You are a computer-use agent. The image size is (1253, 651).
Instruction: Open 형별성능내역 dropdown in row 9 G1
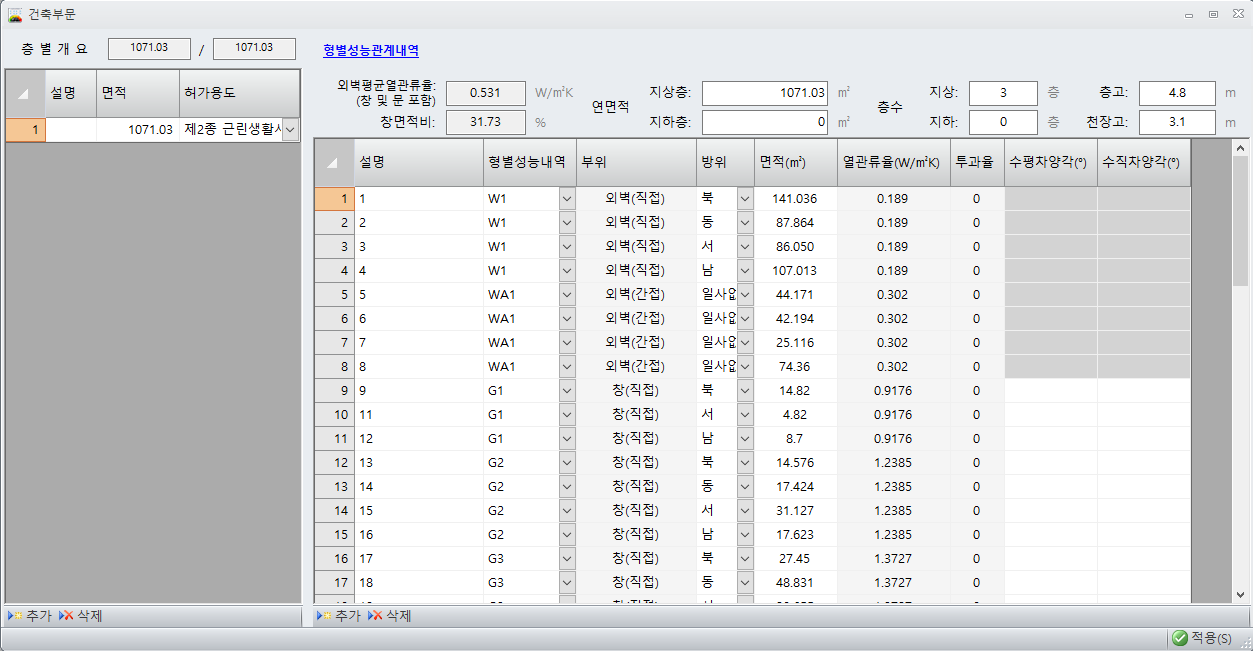click(567, 391)
